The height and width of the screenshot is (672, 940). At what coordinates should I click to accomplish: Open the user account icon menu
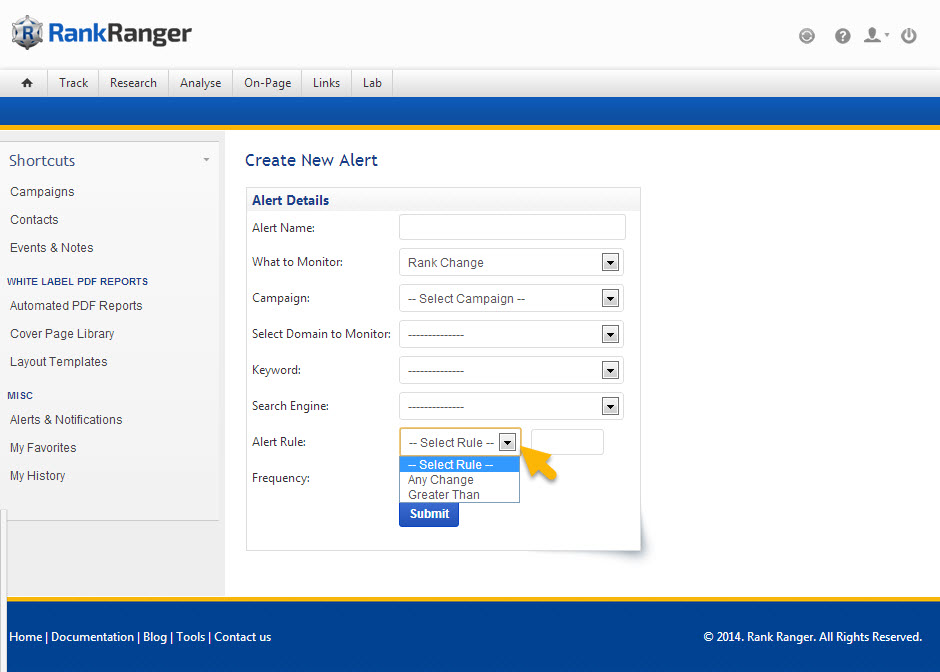tap(875, 36)
